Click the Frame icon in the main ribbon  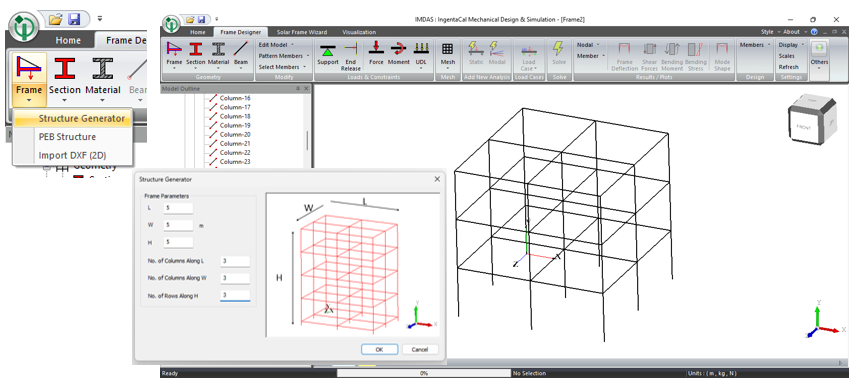click(x=174, y=49)
